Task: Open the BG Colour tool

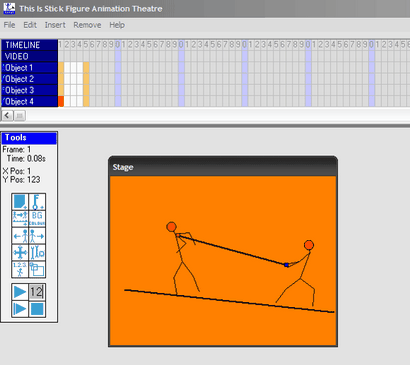Action: [37, 219]
